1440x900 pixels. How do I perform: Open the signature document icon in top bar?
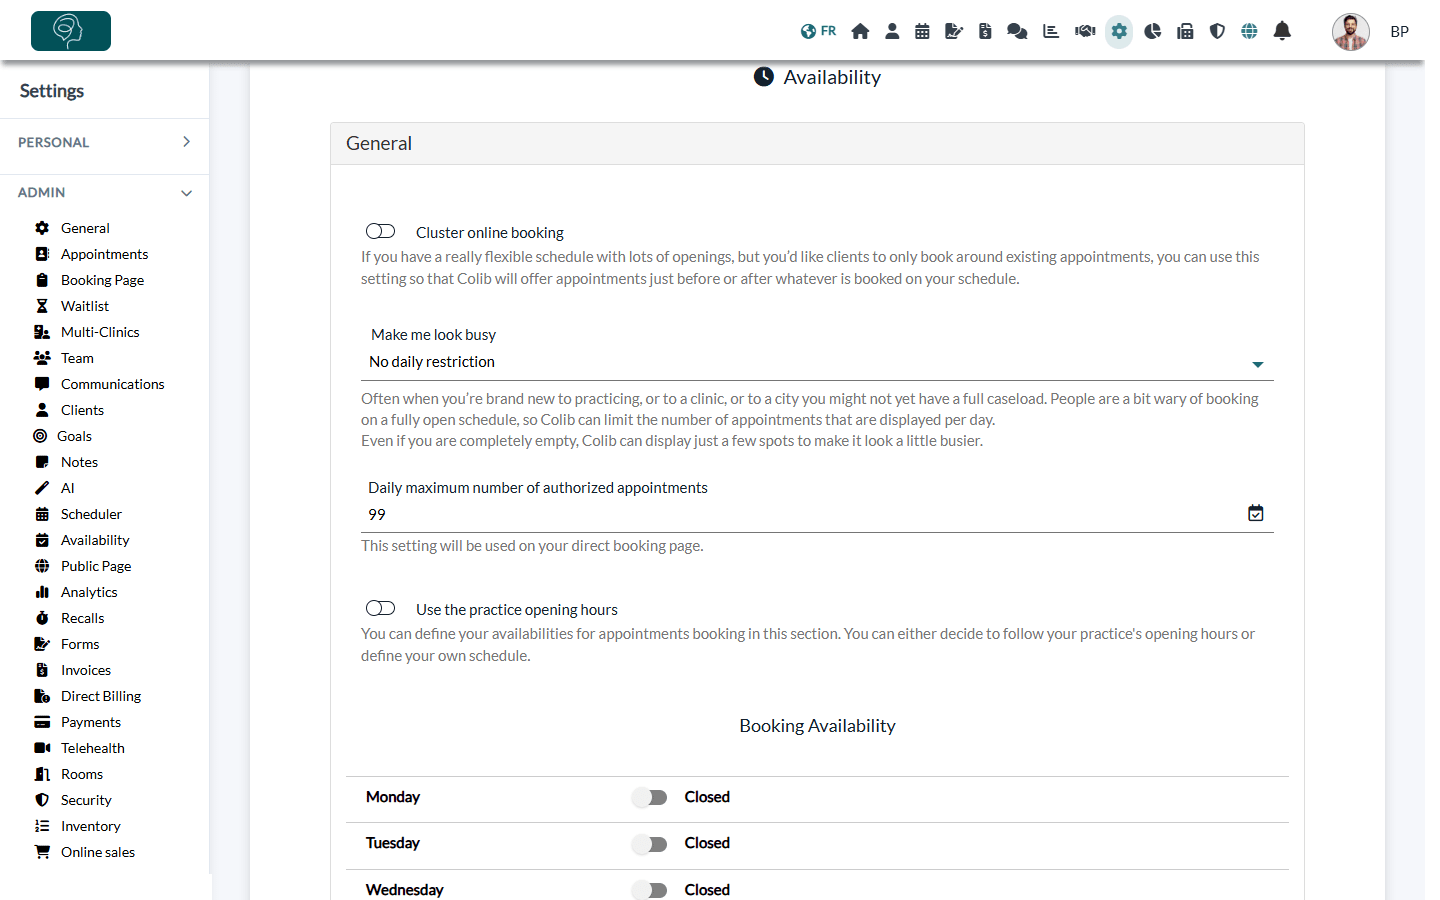[954, 31]
